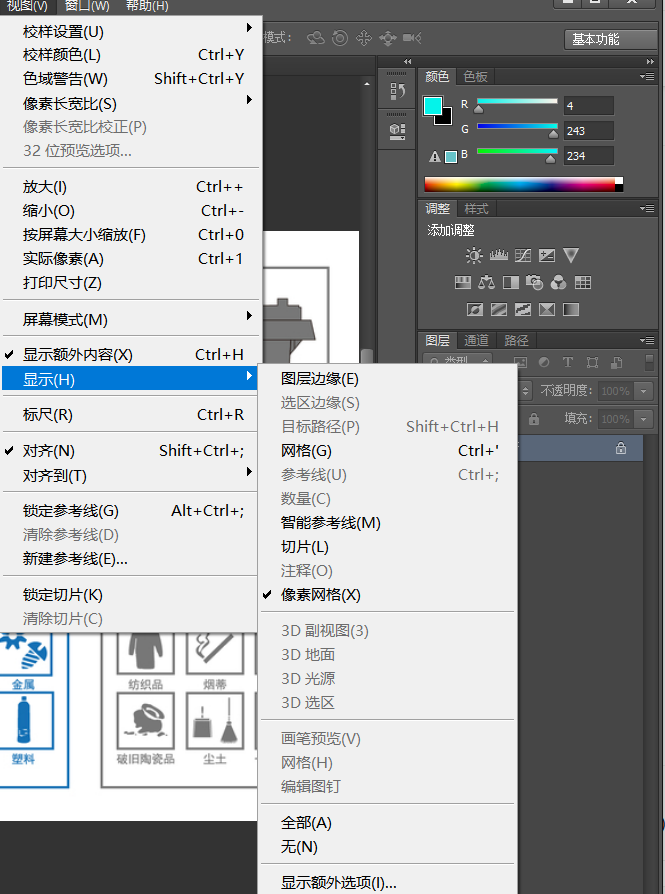The height and width of the screenshot is (894, 665).
Task: Switch to the 路径 paths tab
Action: 516,340
